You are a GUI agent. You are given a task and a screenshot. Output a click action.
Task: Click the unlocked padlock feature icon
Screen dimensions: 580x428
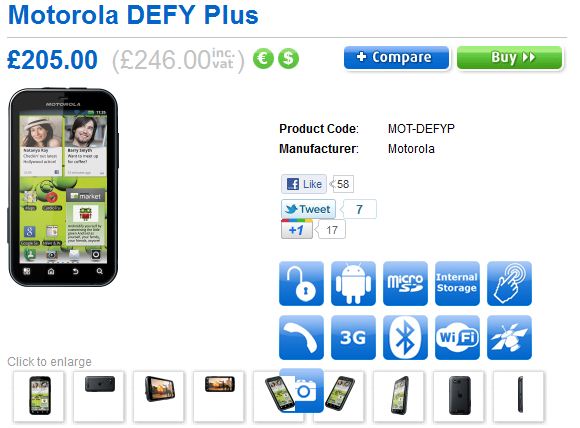[x=301, y=284]
